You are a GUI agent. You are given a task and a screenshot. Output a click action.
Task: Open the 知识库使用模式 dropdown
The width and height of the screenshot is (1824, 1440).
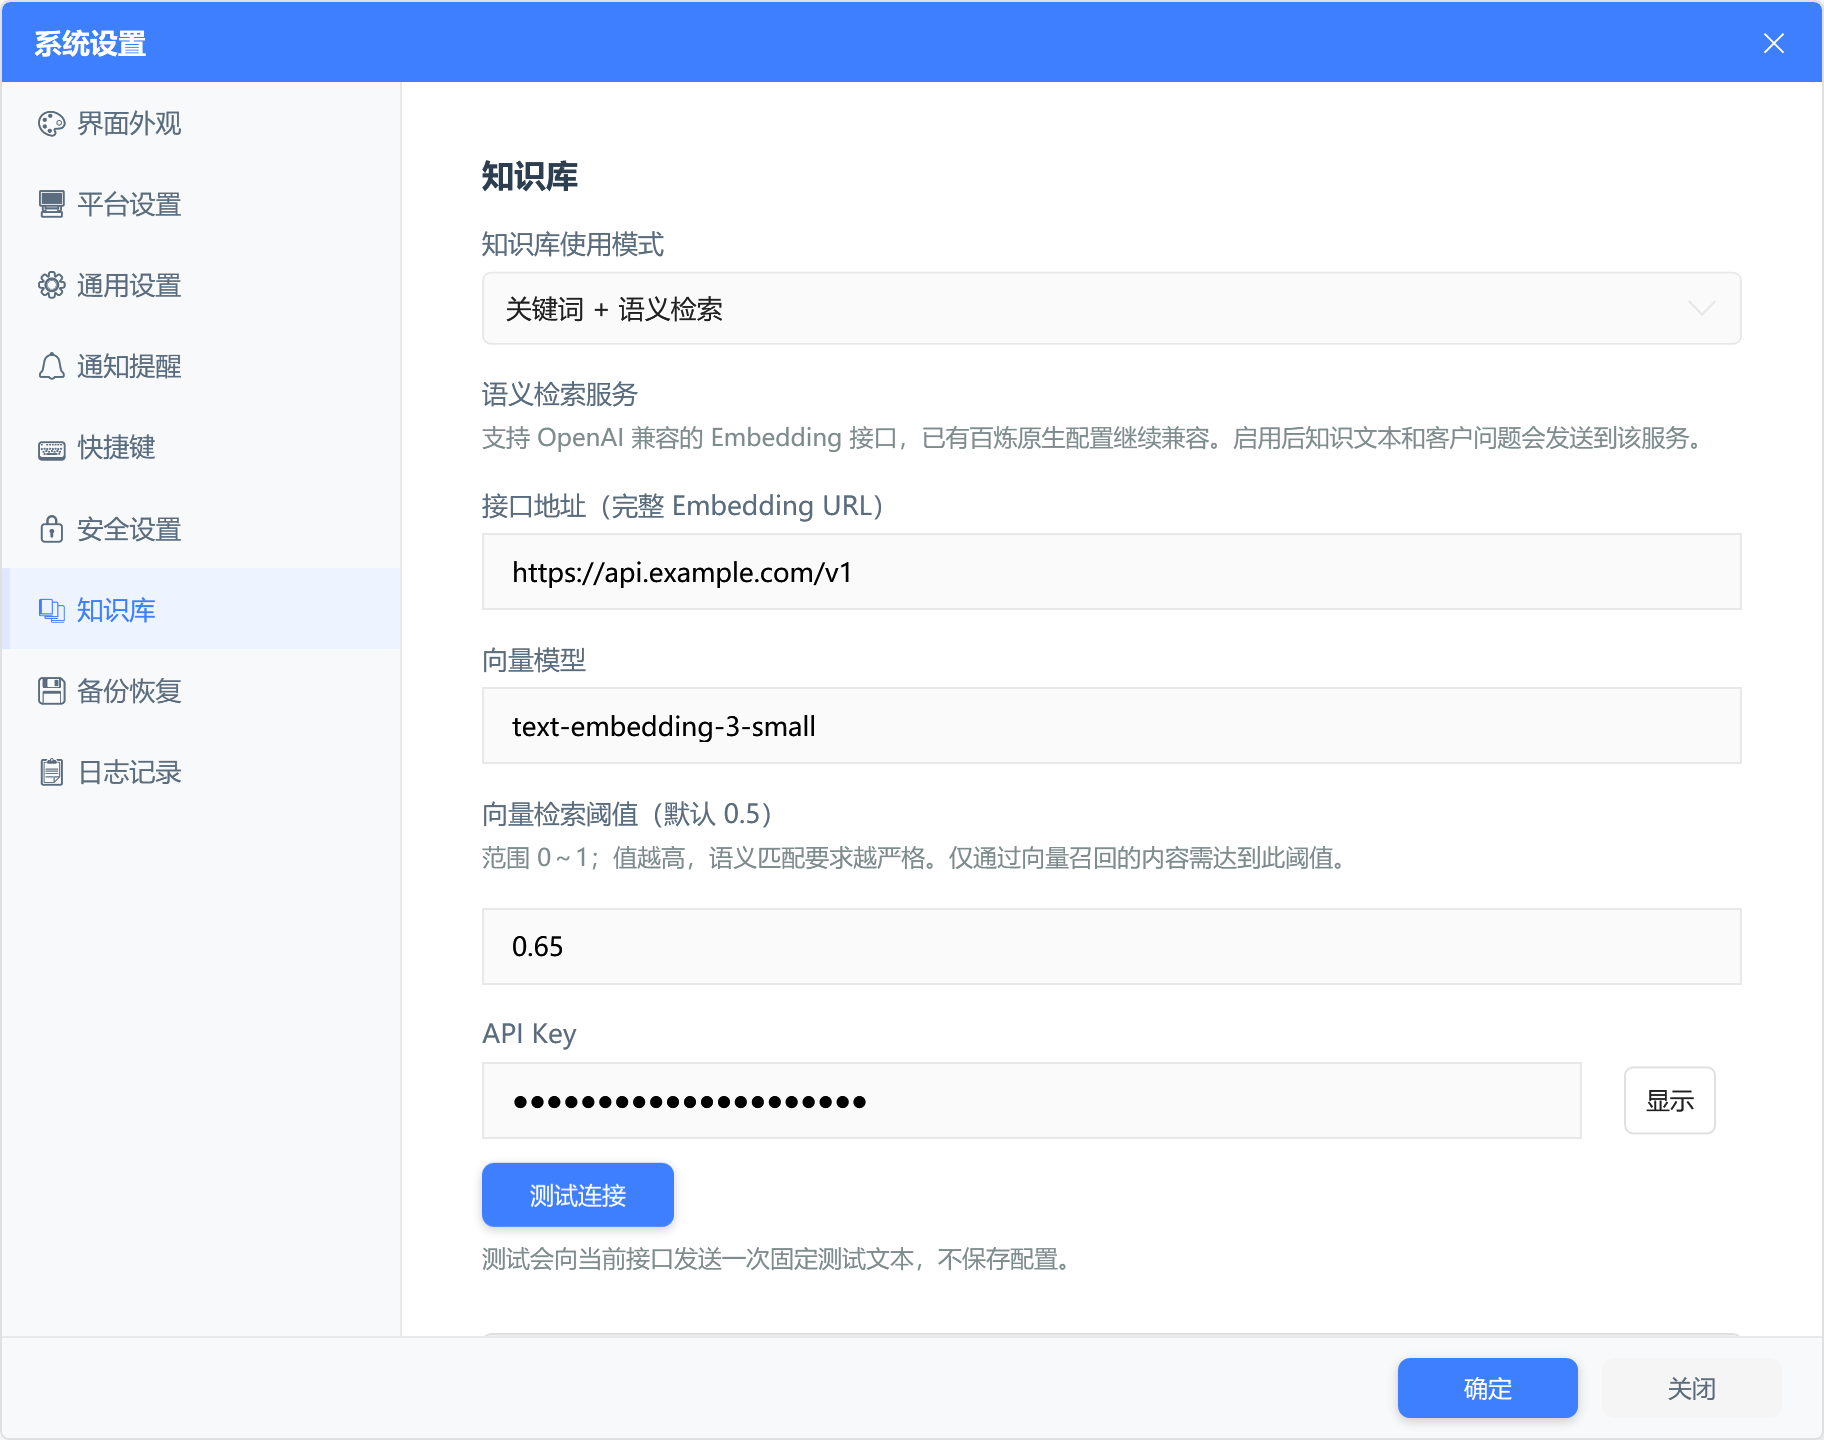click(1111, 309)
